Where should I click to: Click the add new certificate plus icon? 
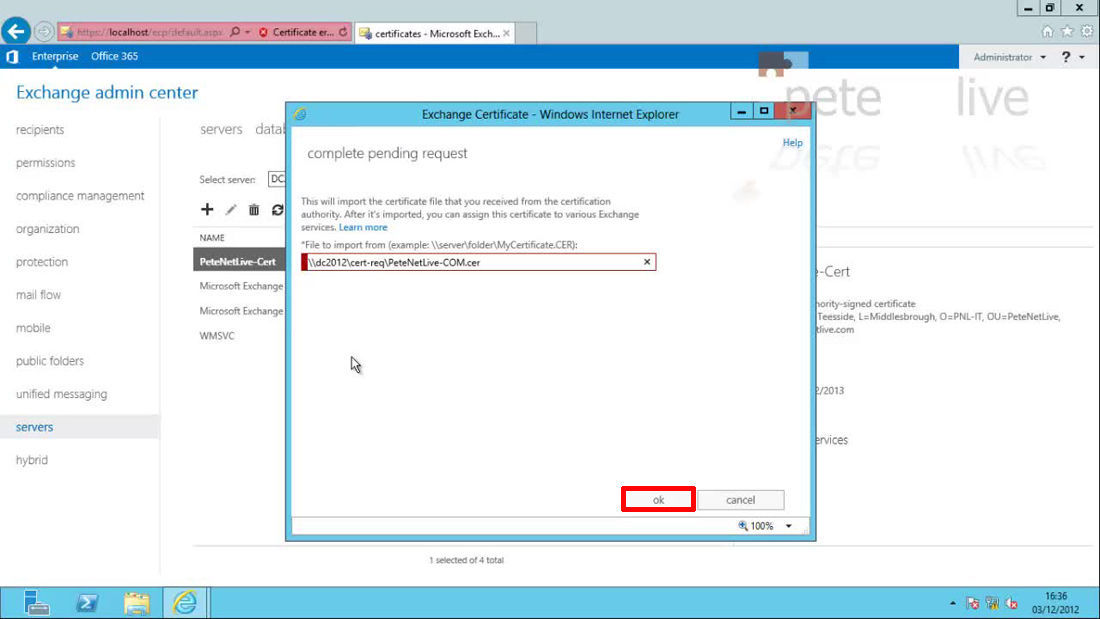pyautogui.click(x=207, y=209)
